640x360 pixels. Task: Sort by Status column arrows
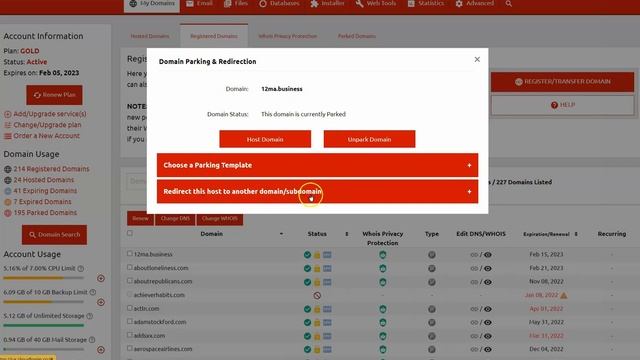[x=347, y=234]
